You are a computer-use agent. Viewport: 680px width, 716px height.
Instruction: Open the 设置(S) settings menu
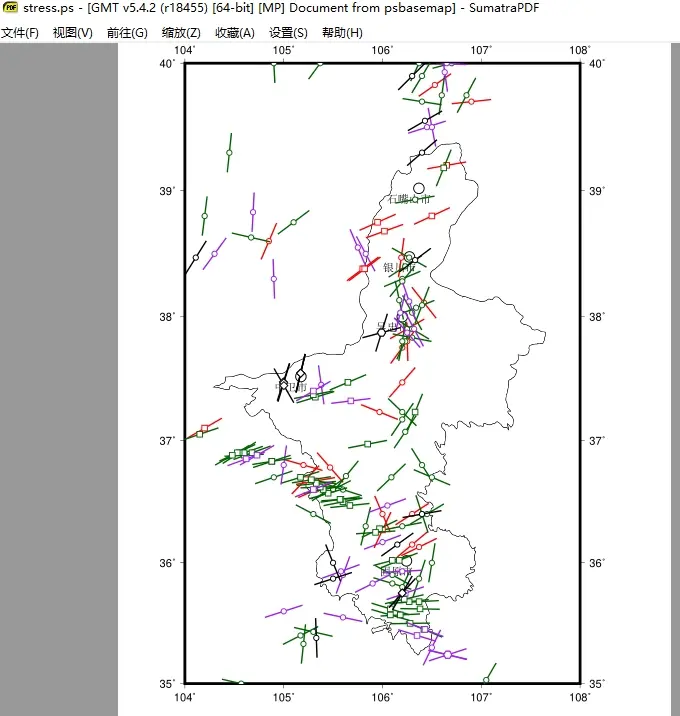pyautogui.click(x=288, y=33)
